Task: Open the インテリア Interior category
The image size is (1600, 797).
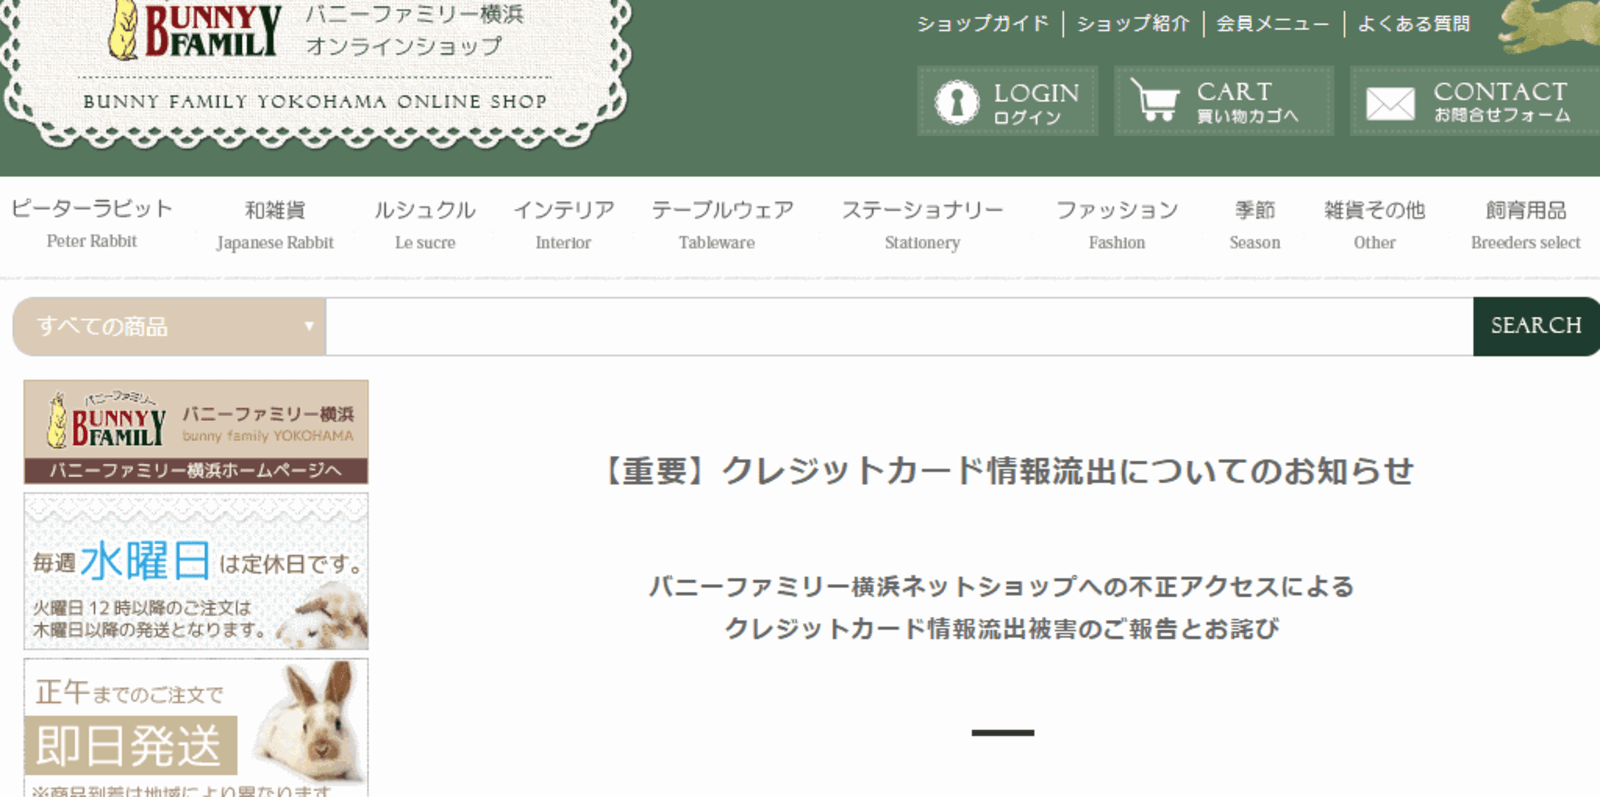Action: click(x=563, y=225)
